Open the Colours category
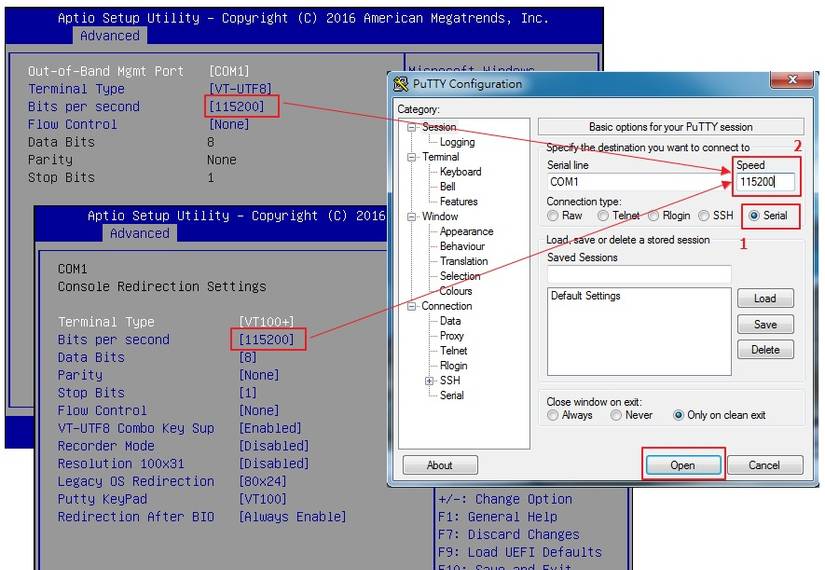Viewport: 825px width, 570px height. [x=456, y=291]
